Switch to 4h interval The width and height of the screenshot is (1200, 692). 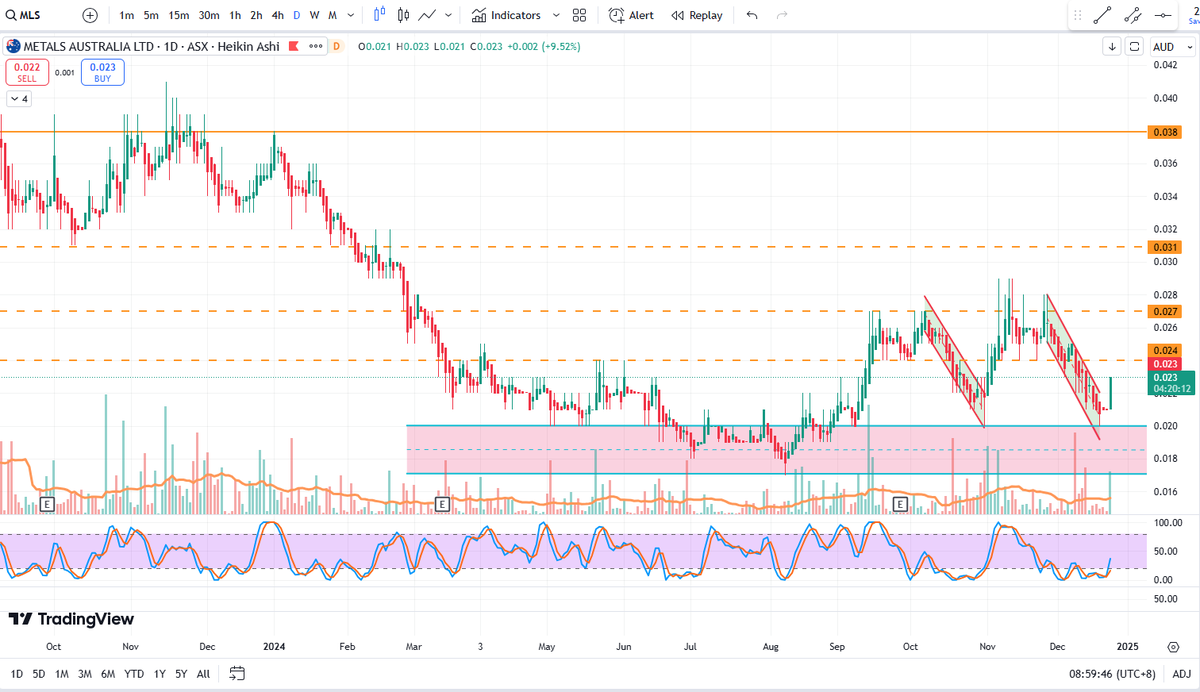[278, 15]
